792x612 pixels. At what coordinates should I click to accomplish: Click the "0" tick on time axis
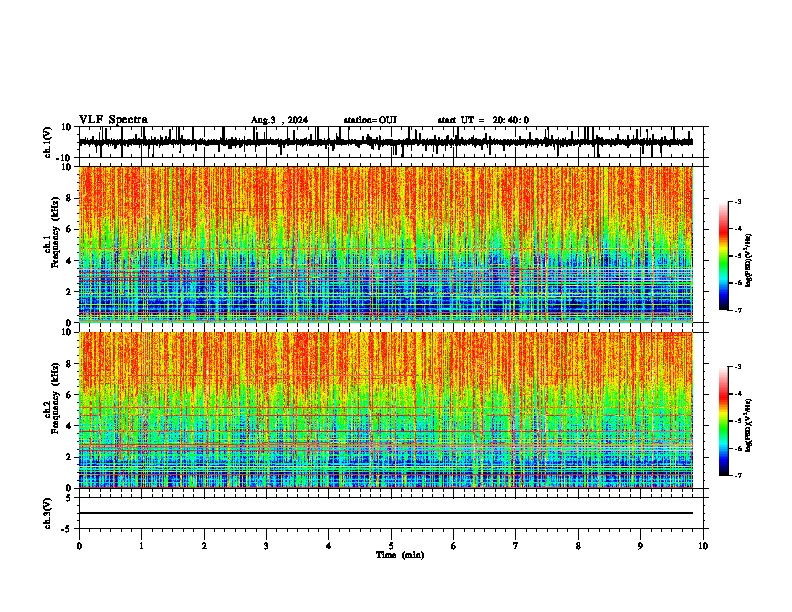79,546
